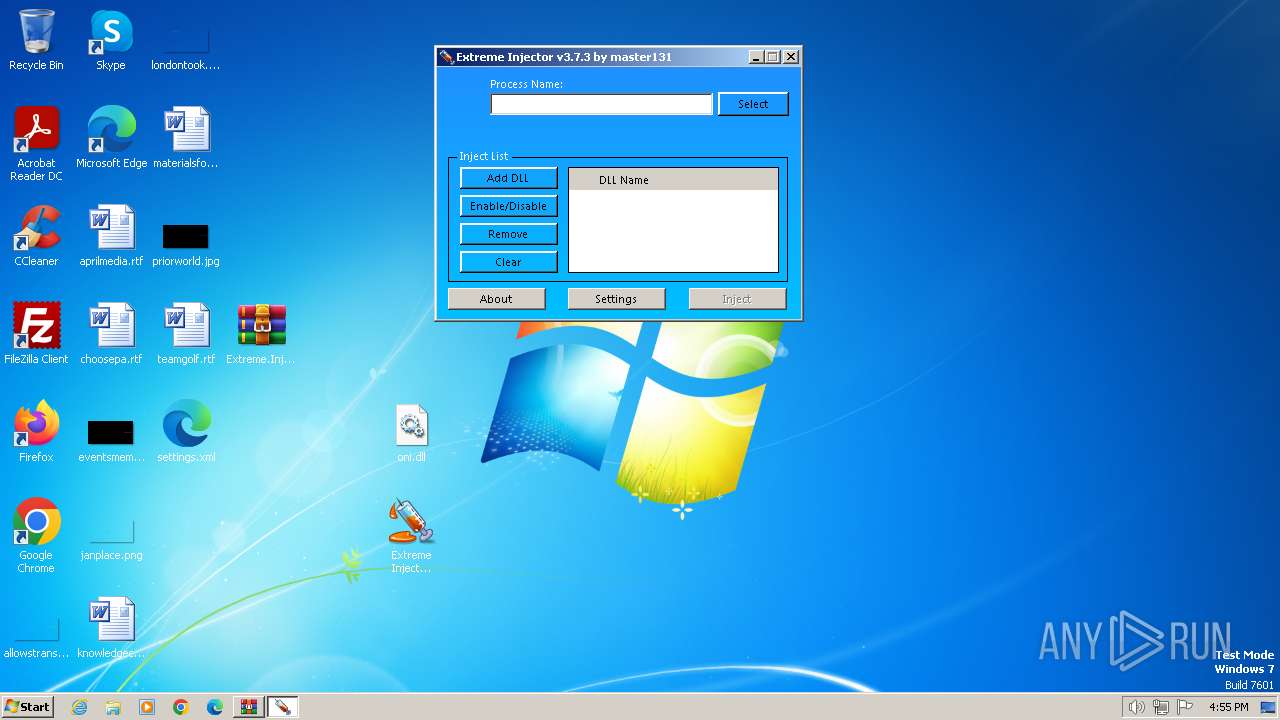Open Google Chrome desktop shortcut
Viewport: 1280px width, 720px height.
[x=36, y=537]
